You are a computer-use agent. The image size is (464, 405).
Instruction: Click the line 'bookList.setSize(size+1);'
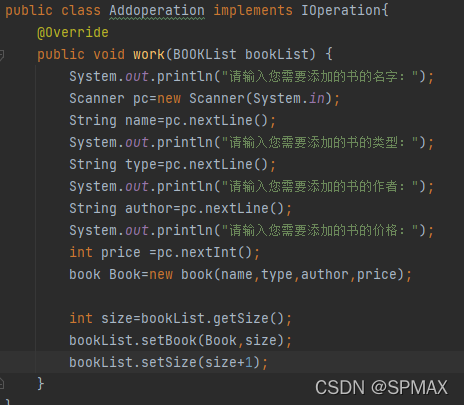coord(168,363)
